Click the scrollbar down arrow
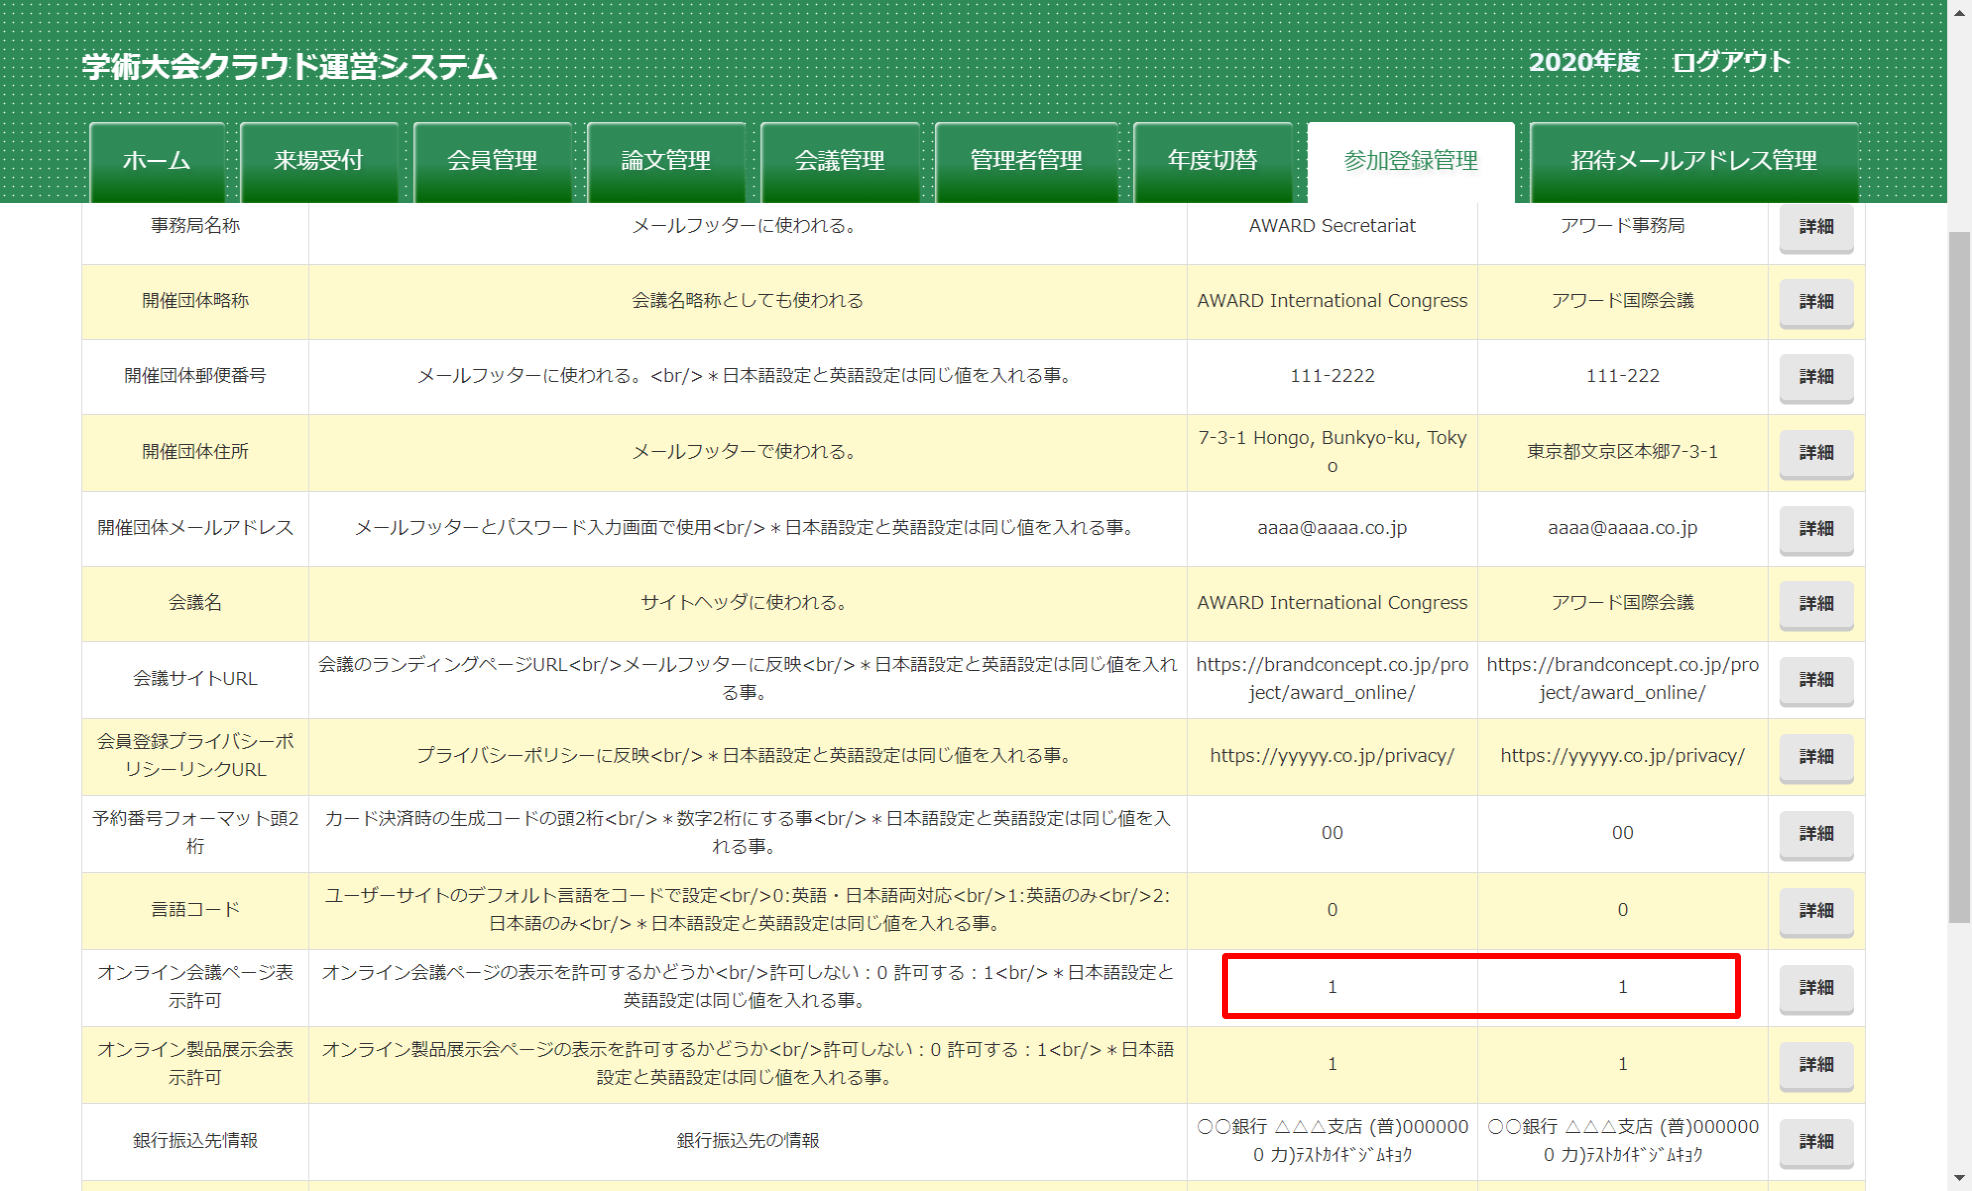This screenshot has width=1972, height=1191. (x=1959, y=1179)
